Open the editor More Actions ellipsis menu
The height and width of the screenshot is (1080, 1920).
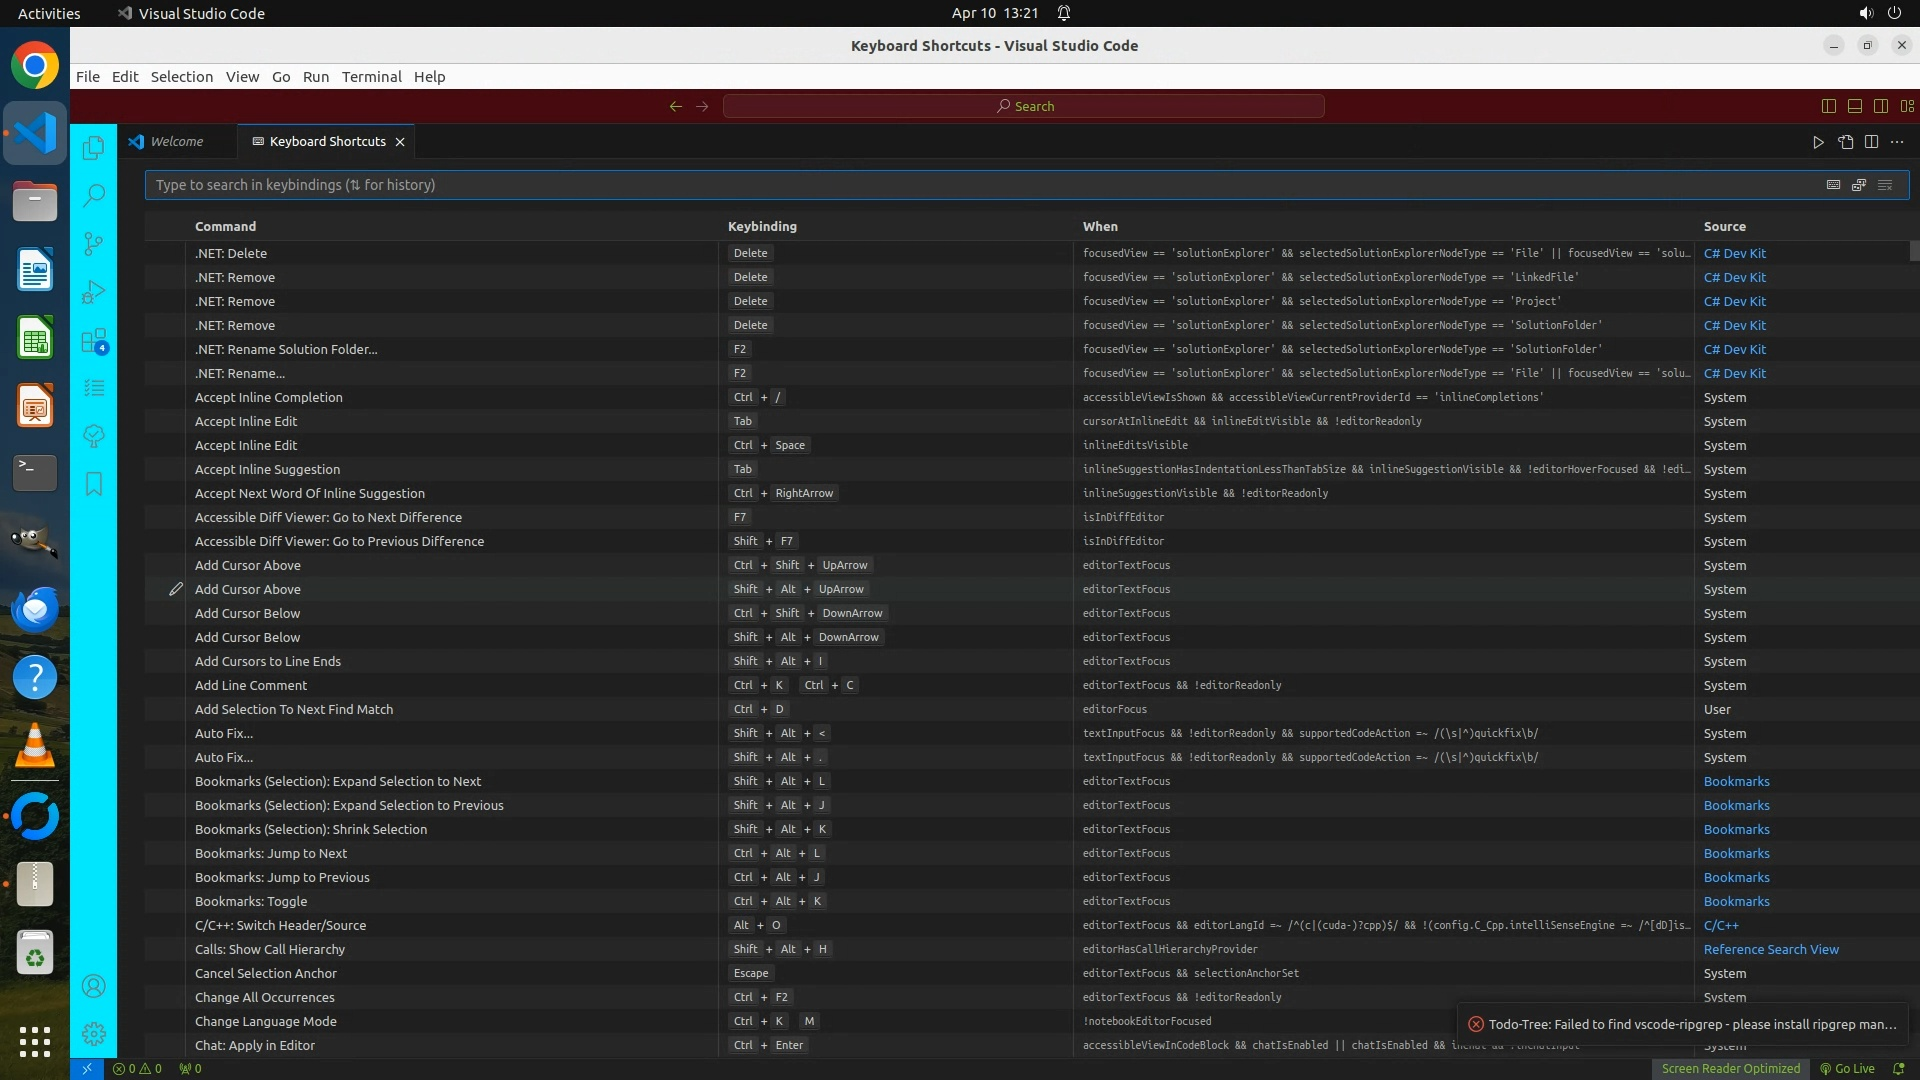[x=1897, y=142]
